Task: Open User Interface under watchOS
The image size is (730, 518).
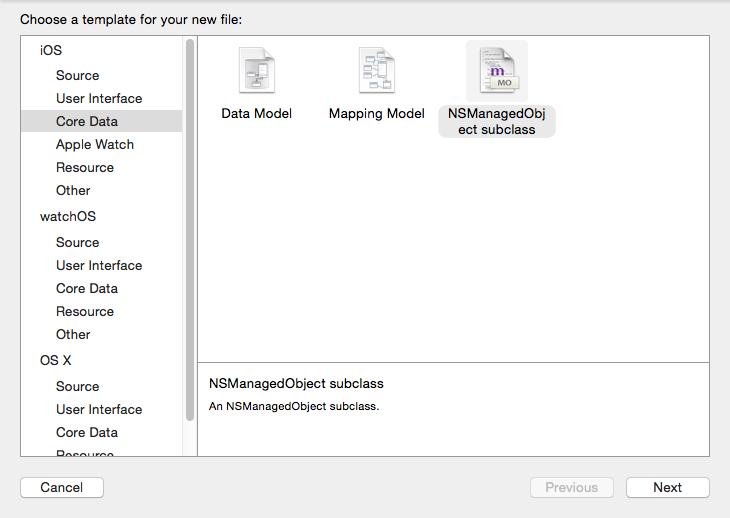Action: tap(99, 265)
